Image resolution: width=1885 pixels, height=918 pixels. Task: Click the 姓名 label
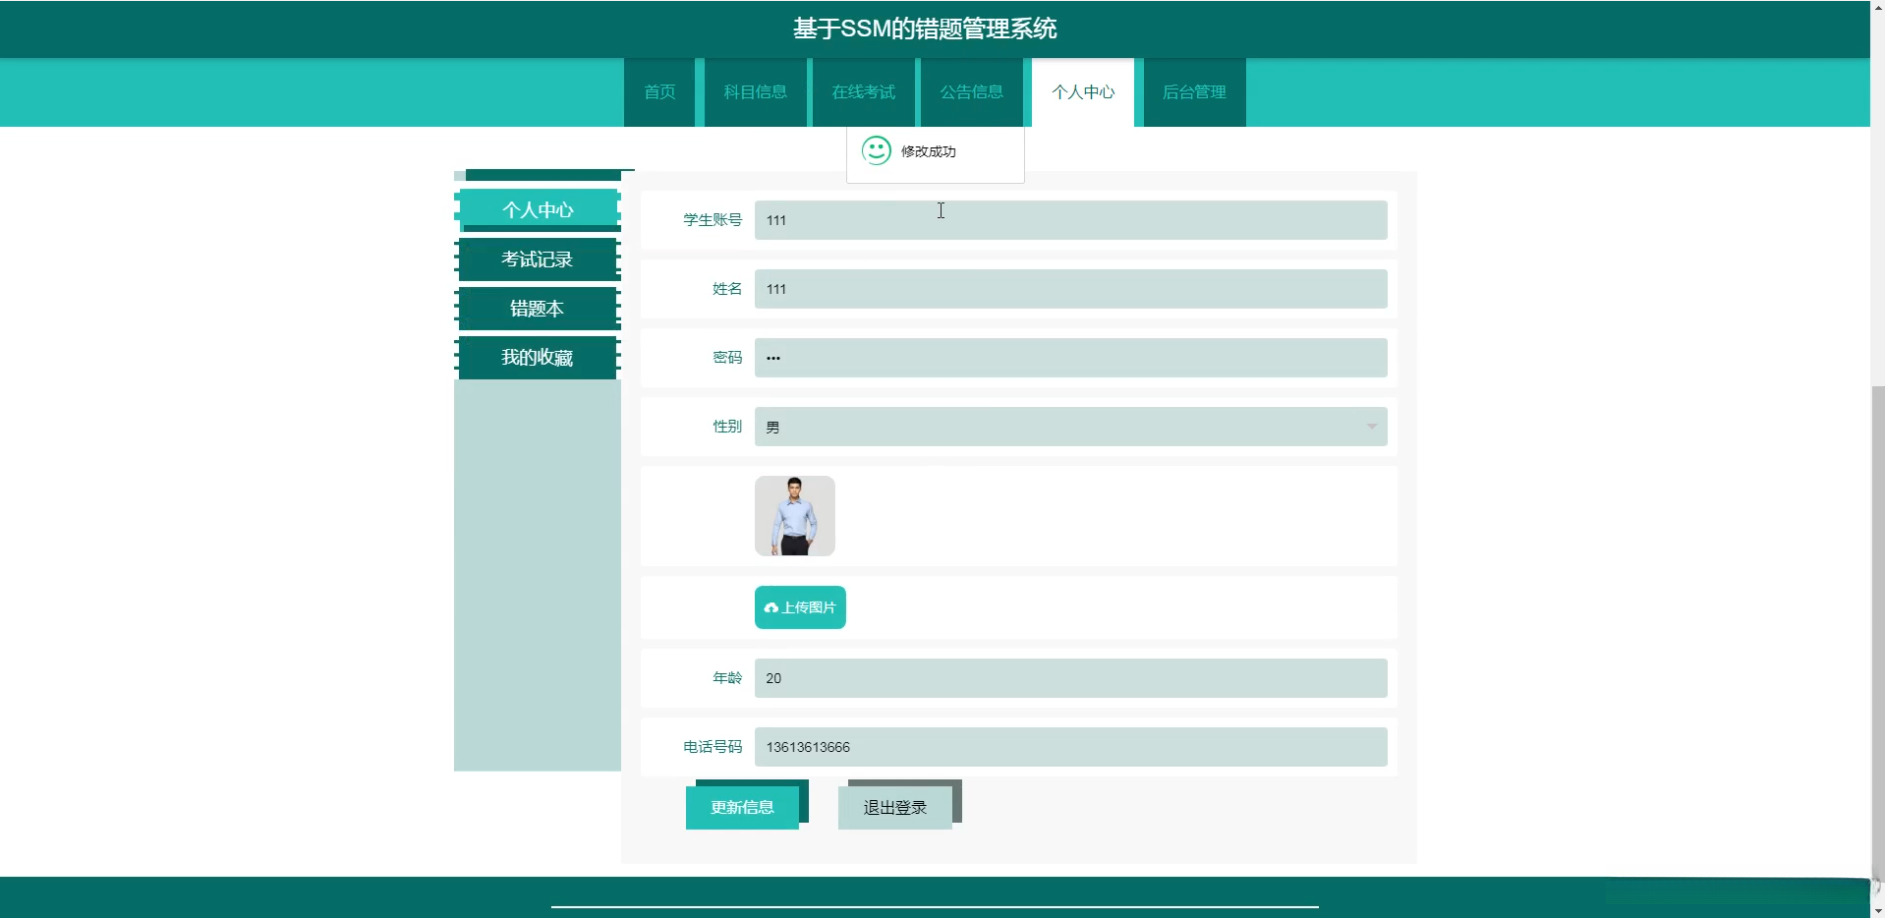727,289
